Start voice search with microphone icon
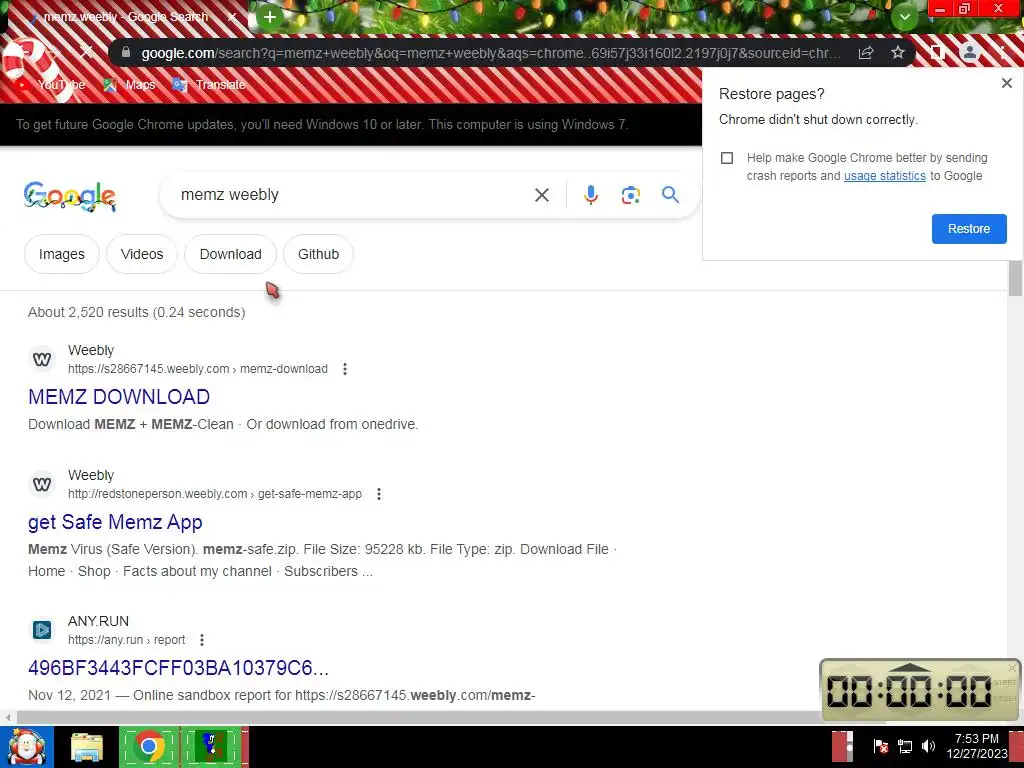 [x=591, y=195]
